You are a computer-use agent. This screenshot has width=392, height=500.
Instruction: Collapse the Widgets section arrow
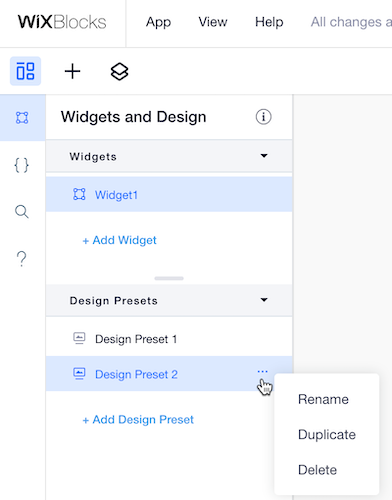(264, 156)
